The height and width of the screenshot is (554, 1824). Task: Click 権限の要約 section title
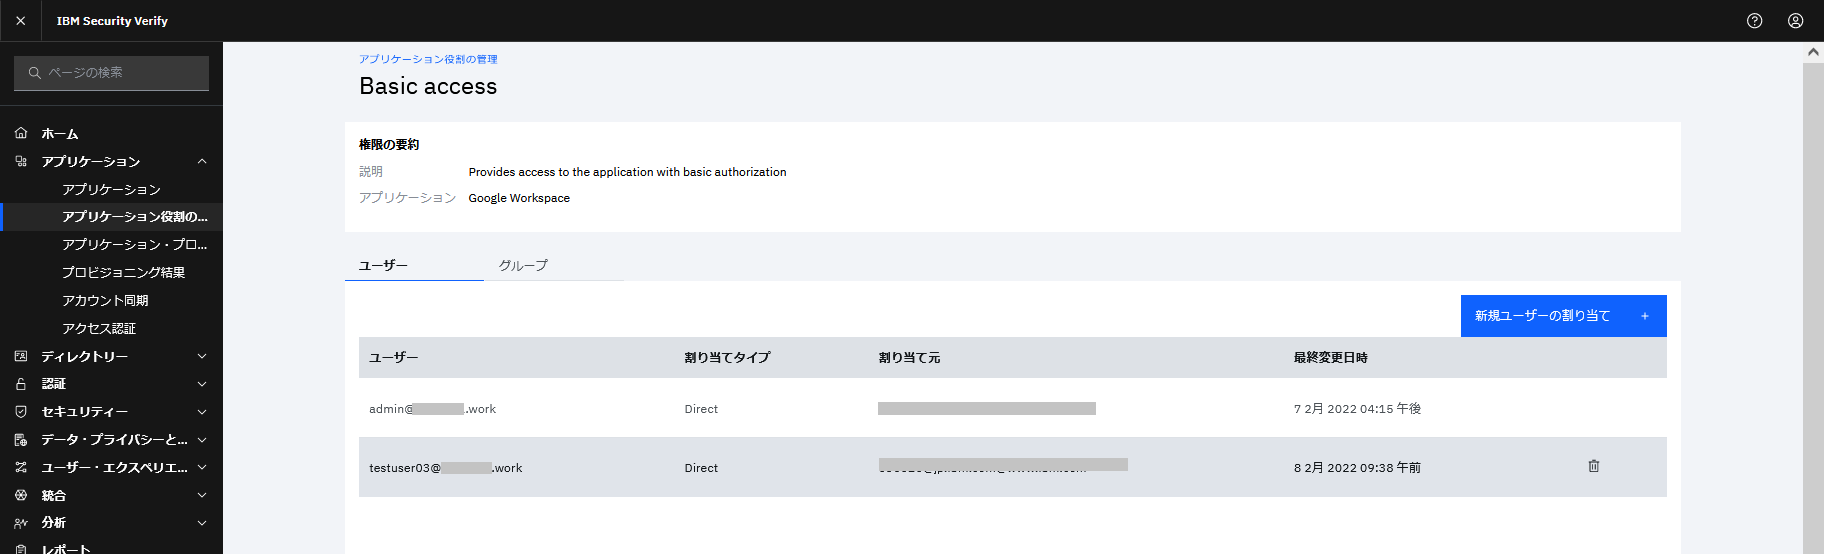389,144
